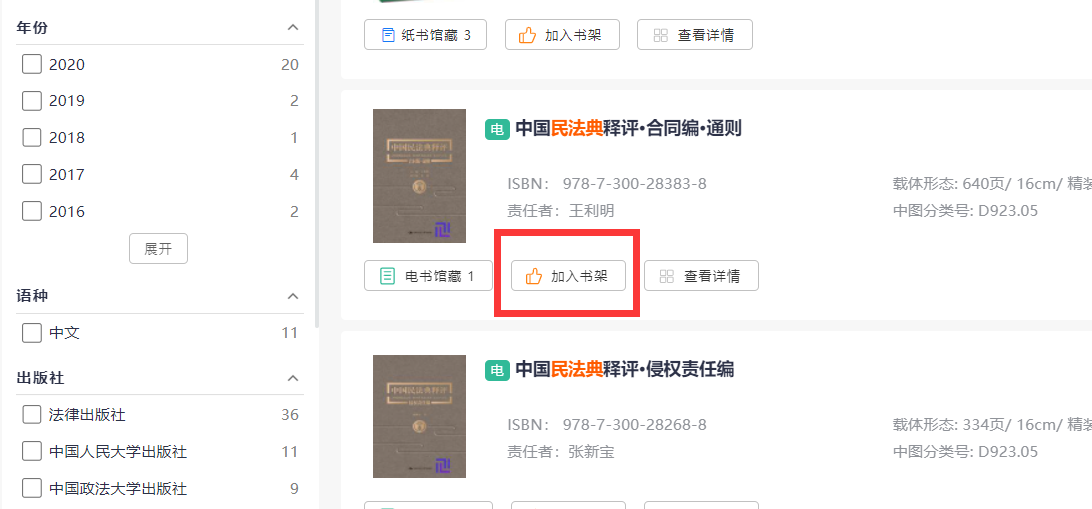Screen dimensions: 1092x509
Task: Click the grid icon on 查看详情 for 合同编·通则
Action: (x=666, y=276)
